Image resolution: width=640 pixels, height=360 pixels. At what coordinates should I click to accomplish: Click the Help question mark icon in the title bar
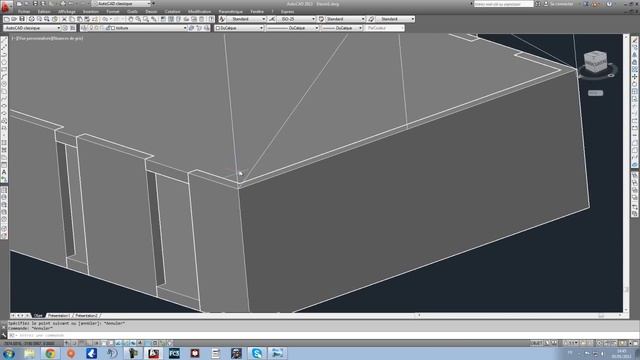[609, 4]
